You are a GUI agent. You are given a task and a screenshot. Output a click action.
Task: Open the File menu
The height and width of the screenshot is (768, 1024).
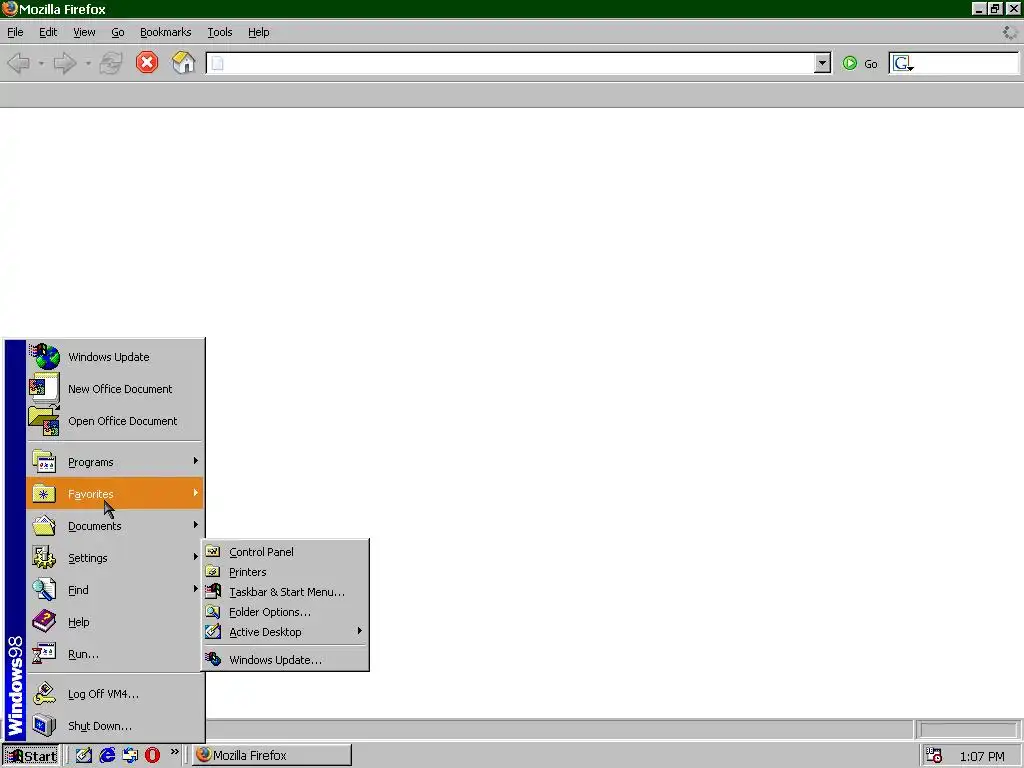pyautogui.click(x=15, y=32)
